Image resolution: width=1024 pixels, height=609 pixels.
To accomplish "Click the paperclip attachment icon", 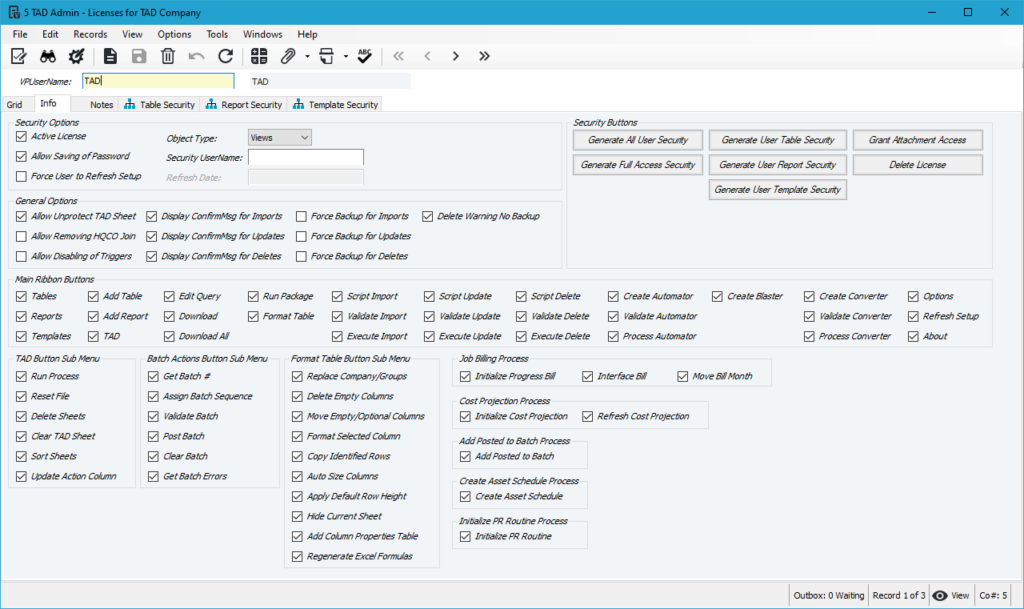I will point(288,56).
